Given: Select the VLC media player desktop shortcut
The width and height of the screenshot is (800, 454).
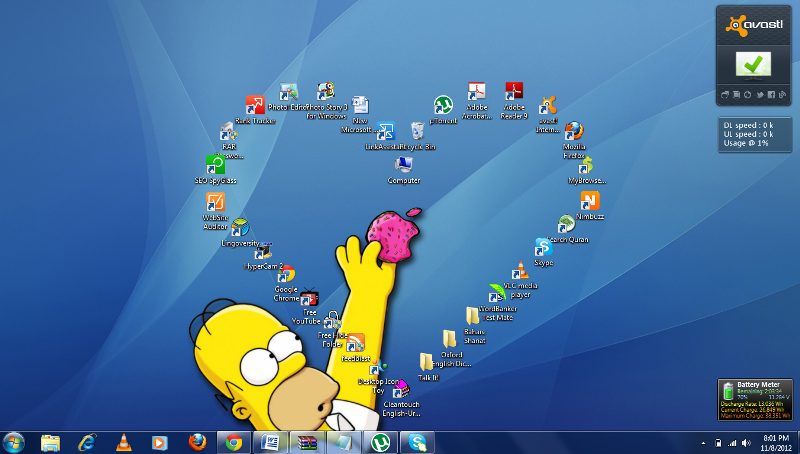Looking at the screenshot, I should [520, 280].
